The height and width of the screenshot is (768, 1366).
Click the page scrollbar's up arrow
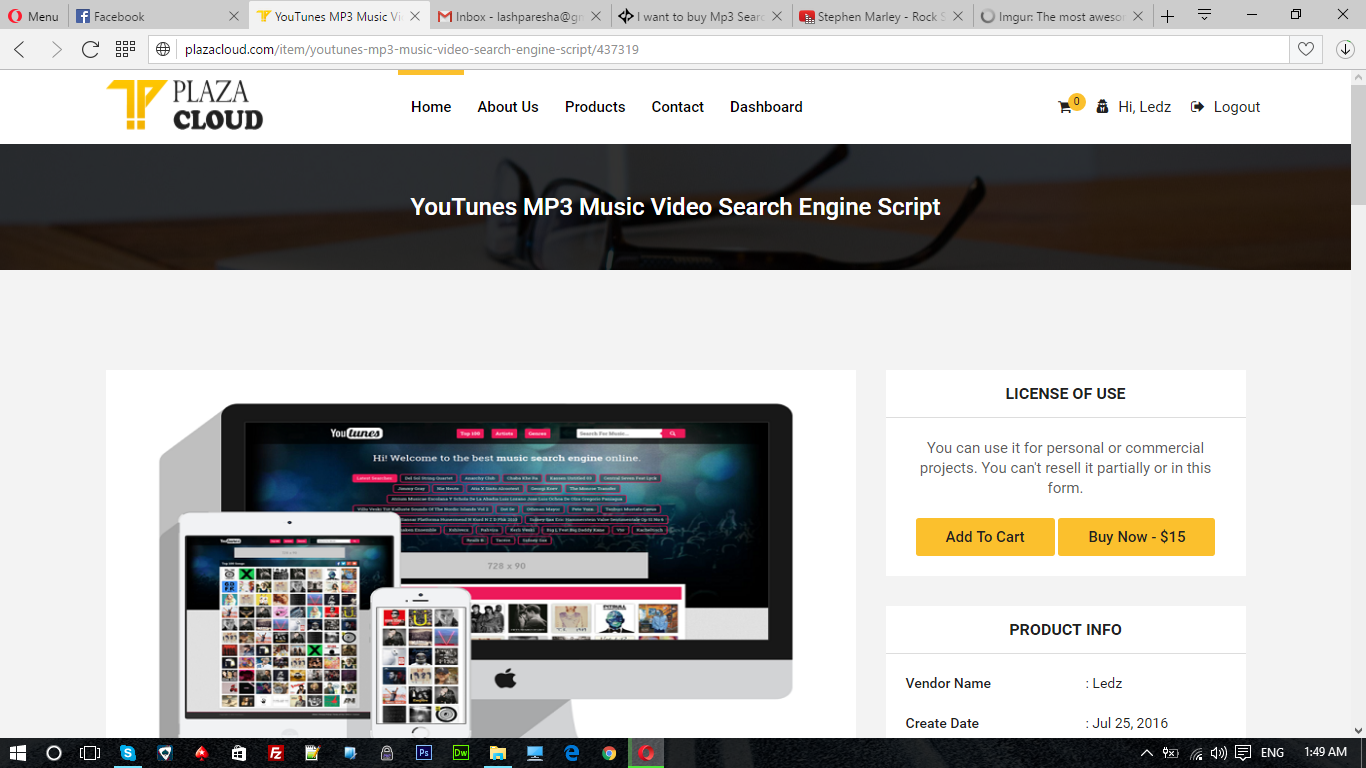(x=1357, y=79)
